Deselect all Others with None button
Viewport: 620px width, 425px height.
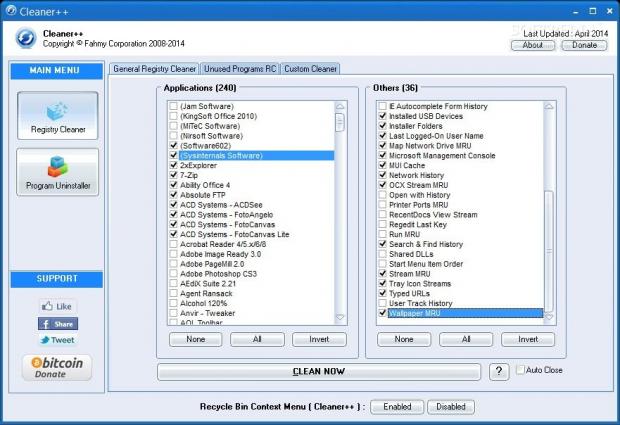(404, 340)
